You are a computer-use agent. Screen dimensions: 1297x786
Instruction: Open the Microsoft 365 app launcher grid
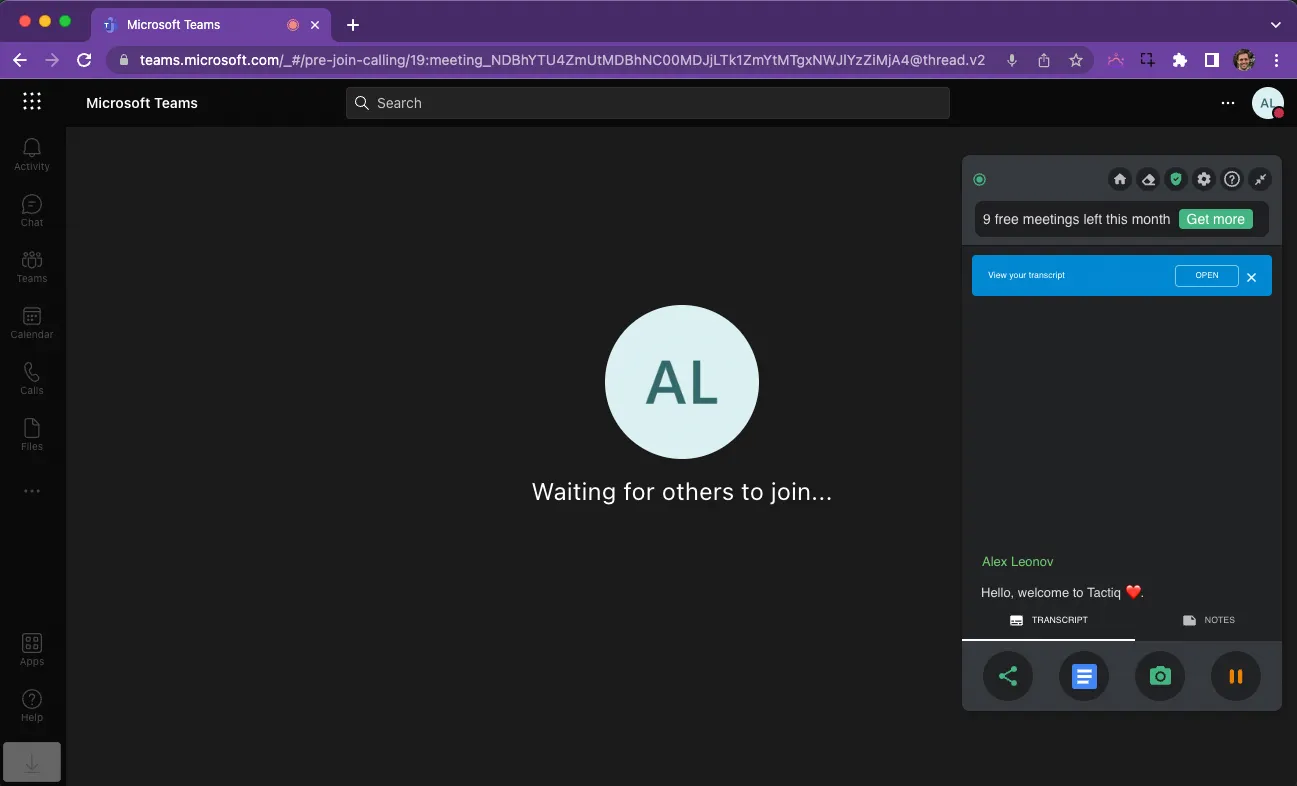[x=32, y=102]
